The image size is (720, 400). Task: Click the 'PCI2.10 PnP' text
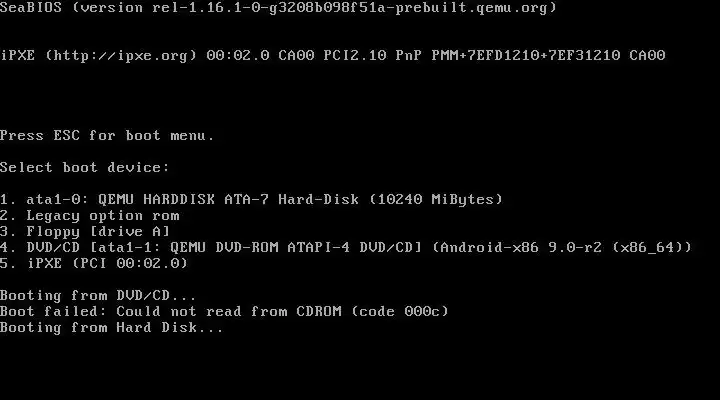(x=372, y=56)
